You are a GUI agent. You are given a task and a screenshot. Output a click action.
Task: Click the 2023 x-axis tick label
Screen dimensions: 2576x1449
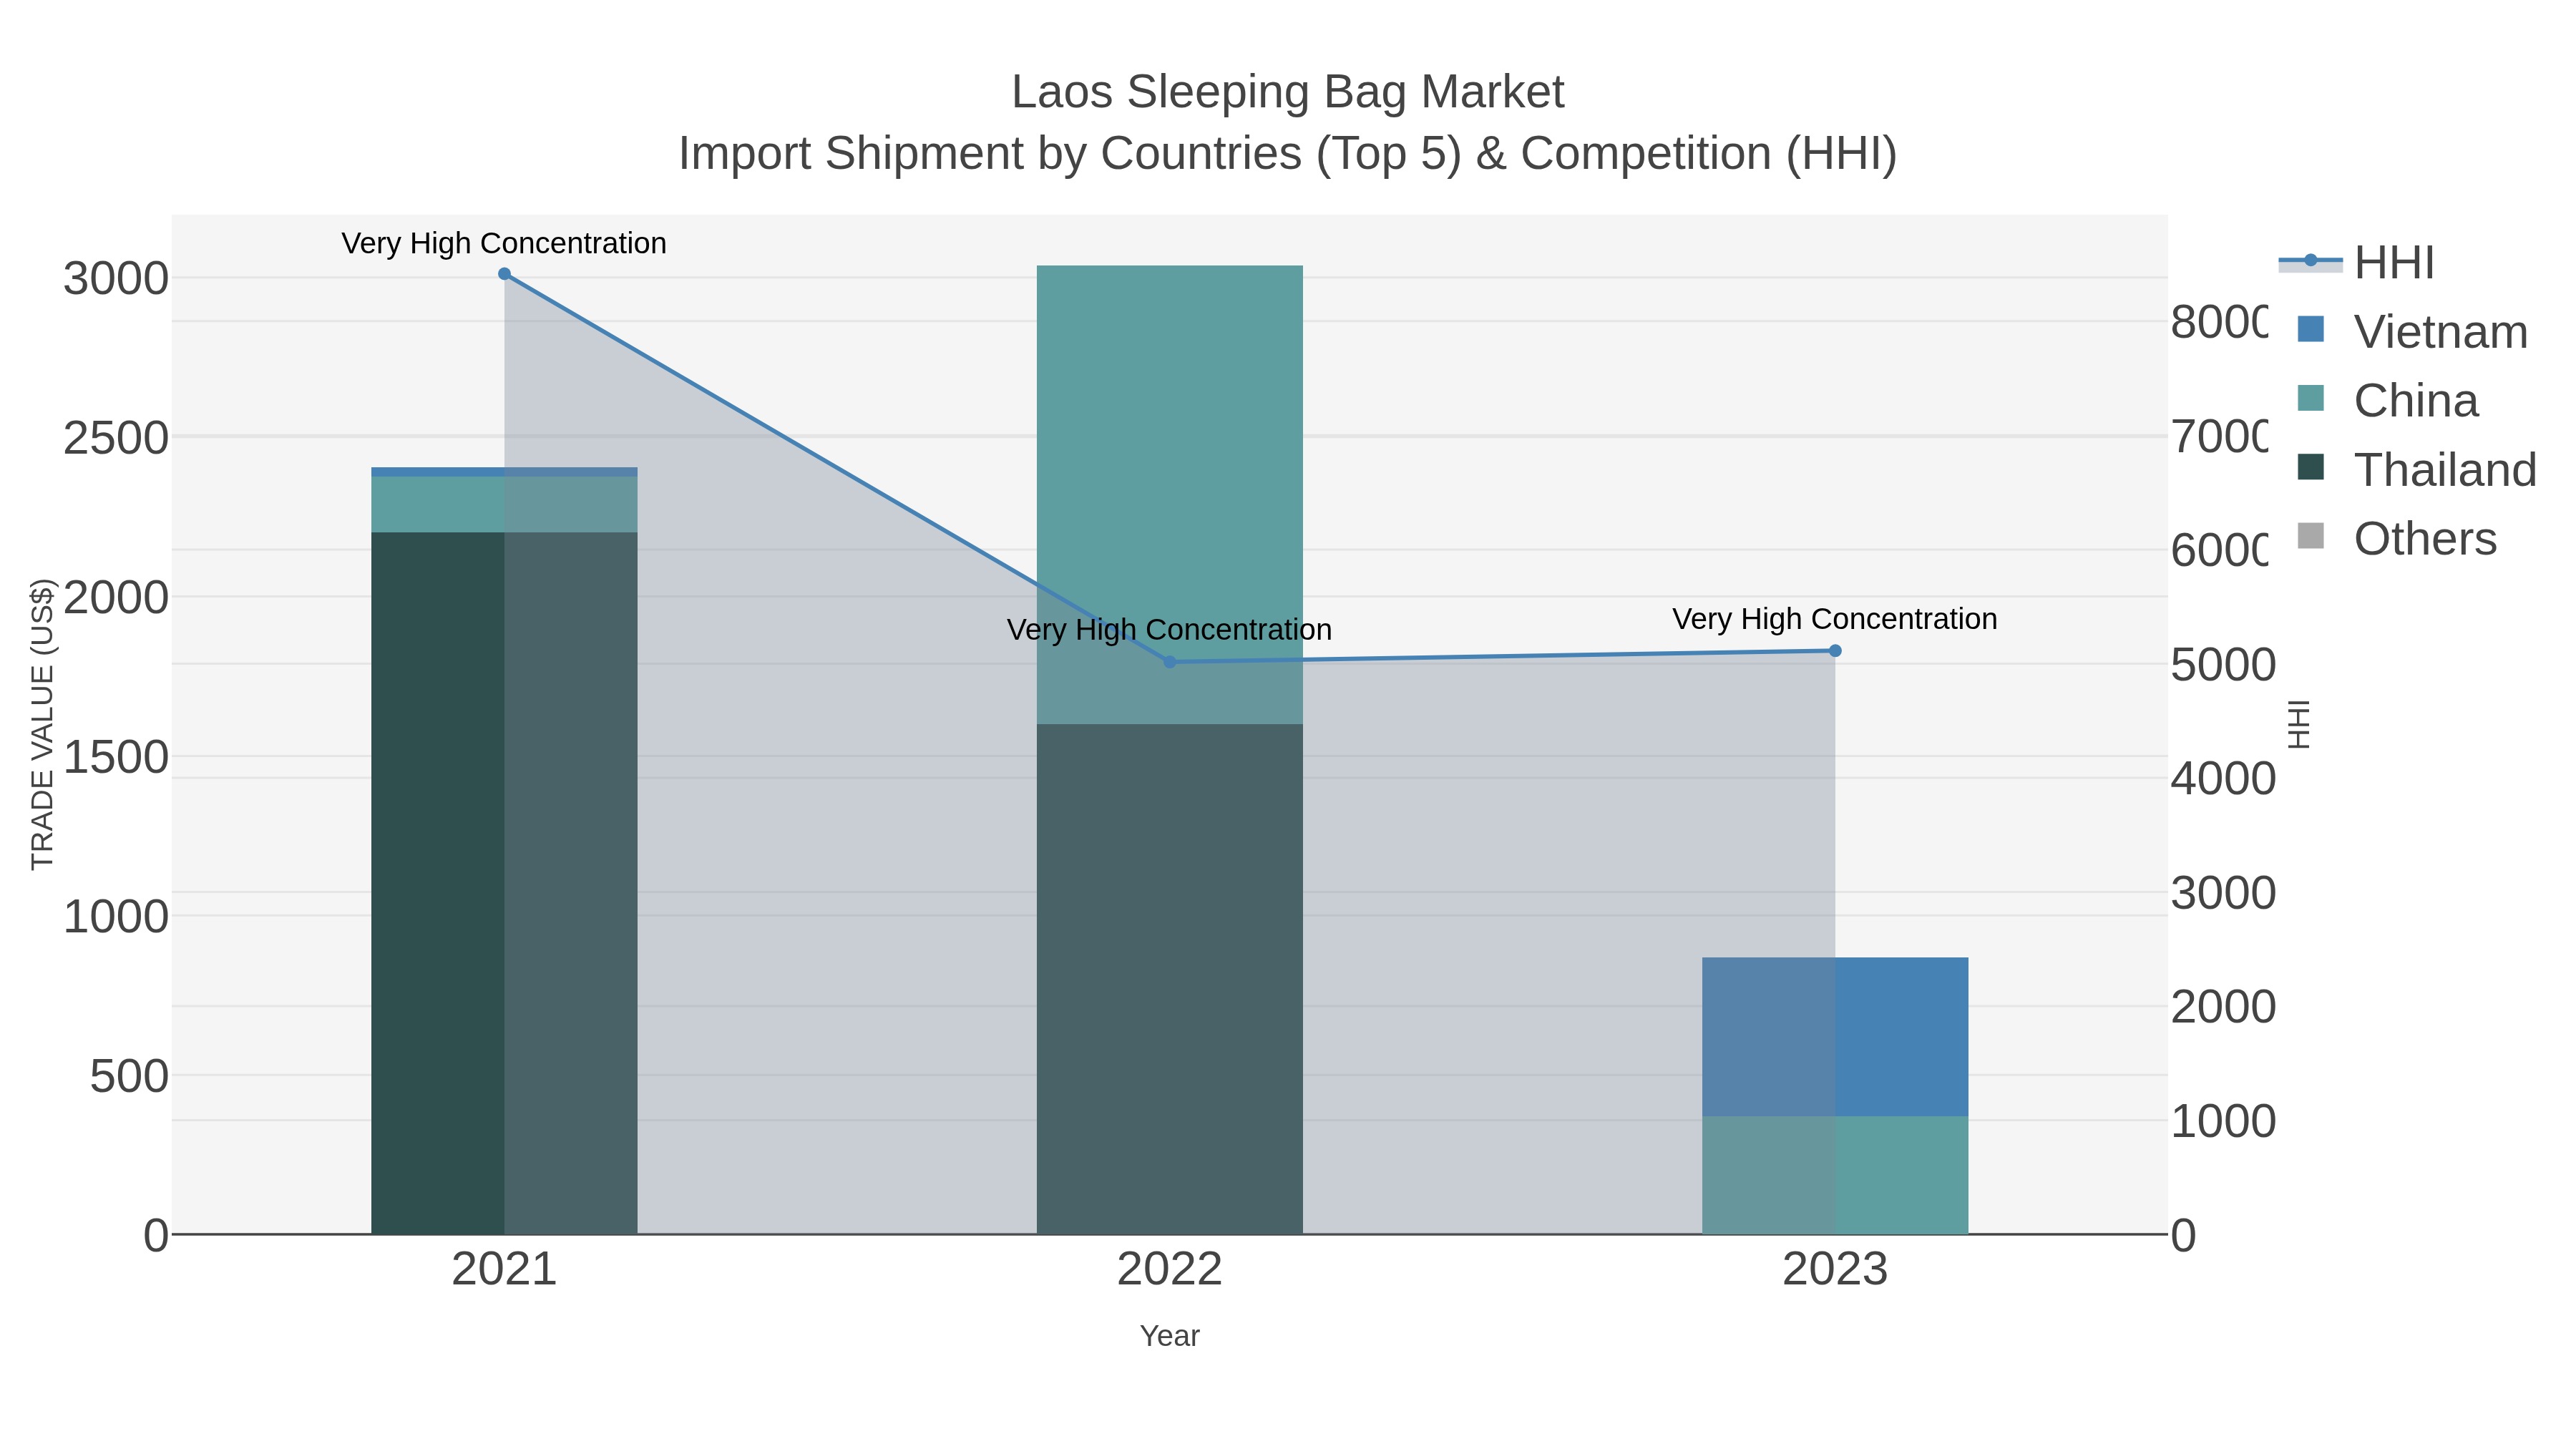(x=1835, y=1270)
